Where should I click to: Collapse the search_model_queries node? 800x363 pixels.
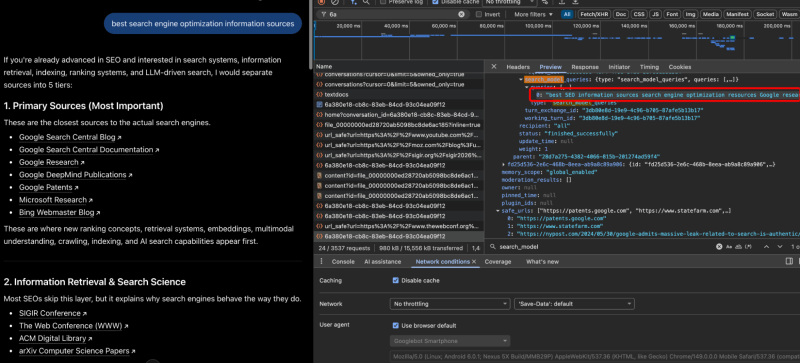click(521, 80)
